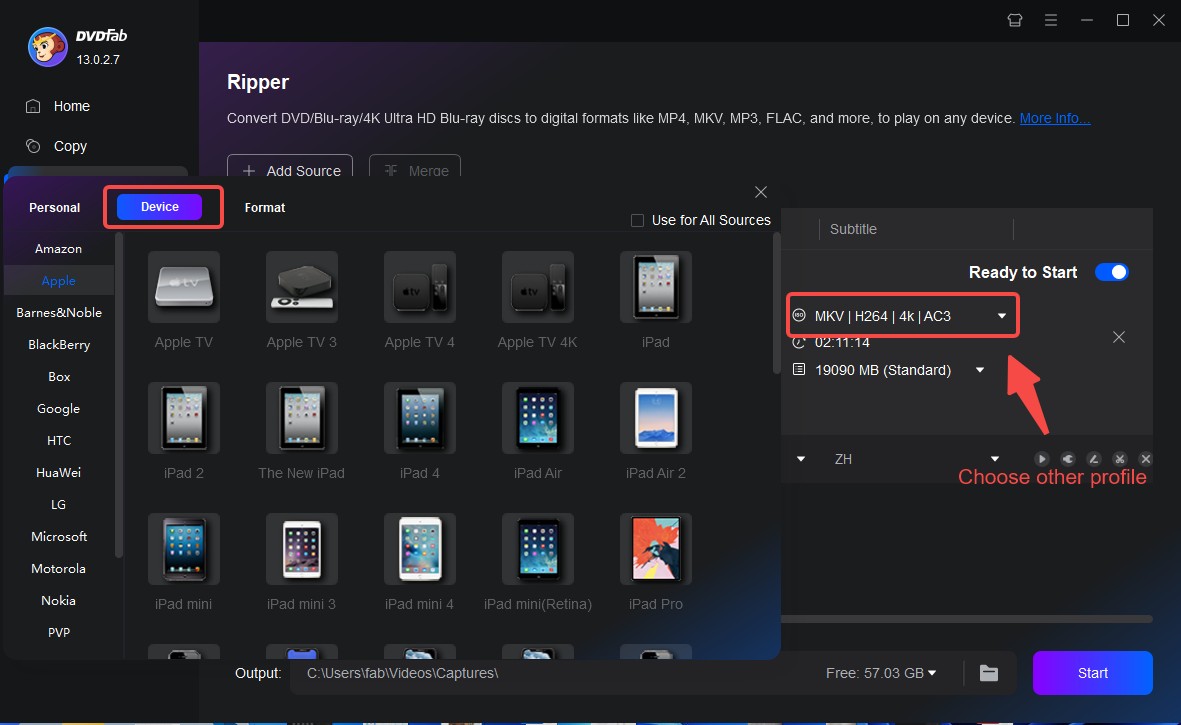Switch to the Device tab
Image resolution: width=1181 pixels, height=725 pixels.
pyautogui.click(x=160, y=207)
